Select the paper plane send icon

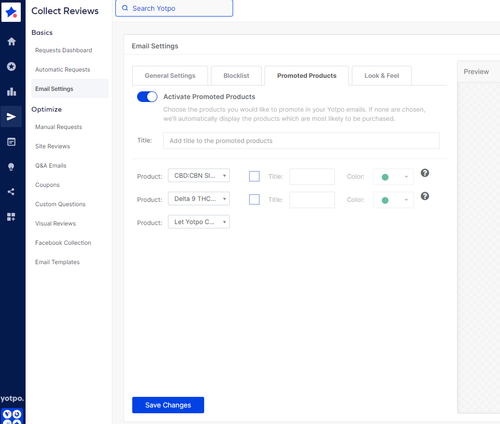click(x=11, y=117)
